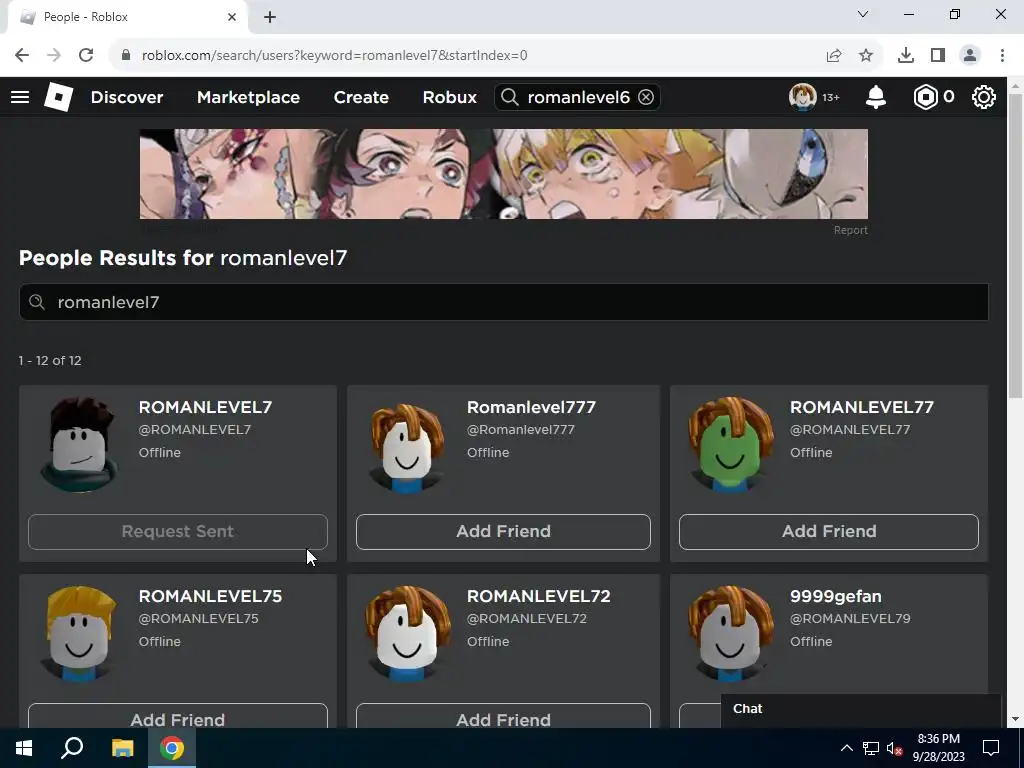Open ROMANLEVEL7 avatar thumbnail
Screen dimensions: 1024x768
pos(79,445)
